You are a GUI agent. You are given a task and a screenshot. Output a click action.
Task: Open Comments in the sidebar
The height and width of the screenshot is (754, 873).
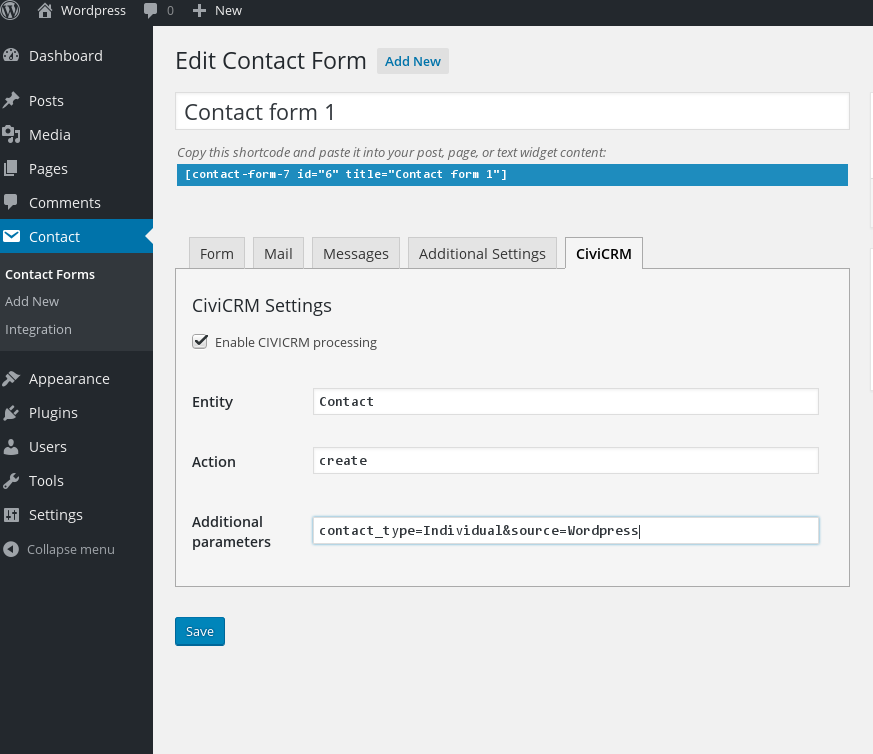pos(65,203)
